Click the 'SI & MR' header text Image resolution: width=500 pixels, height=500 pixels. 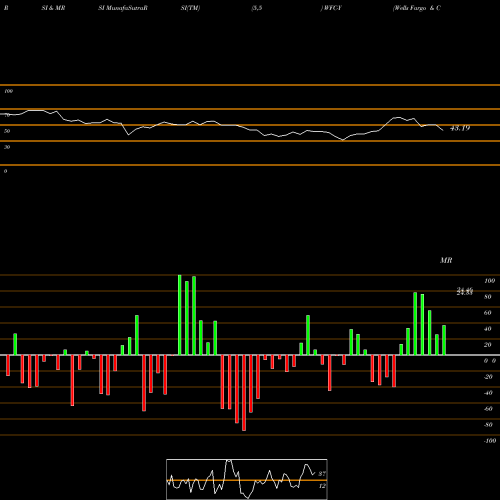pos(53,8)
